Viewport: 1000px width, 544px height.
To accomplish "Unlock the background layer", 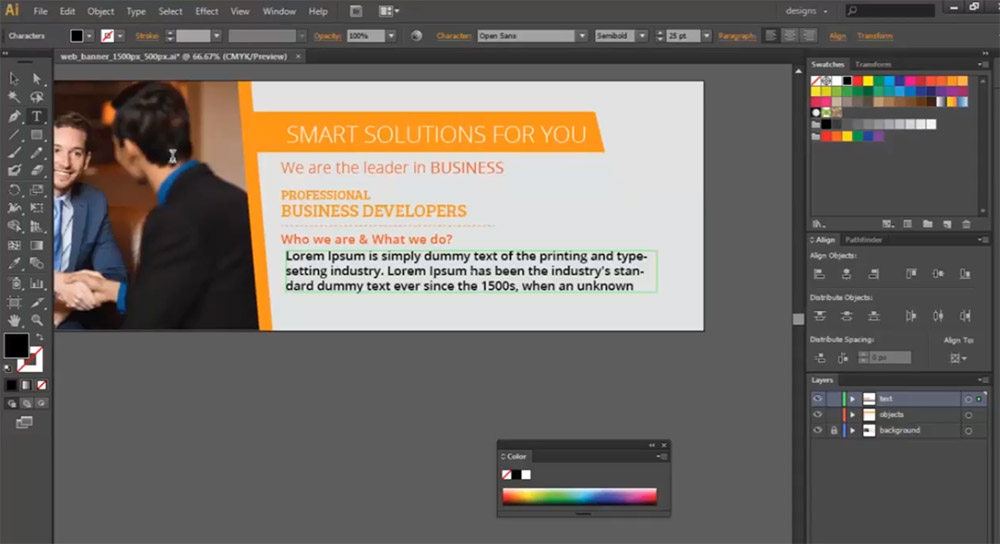I will click(x=834, y=430).
